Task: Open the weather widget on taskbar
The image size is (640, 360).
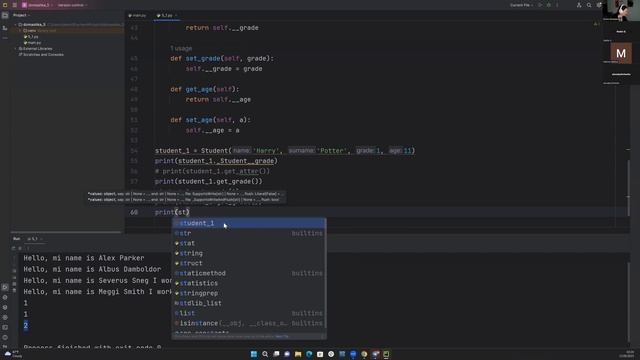Action: coord(12,354)
